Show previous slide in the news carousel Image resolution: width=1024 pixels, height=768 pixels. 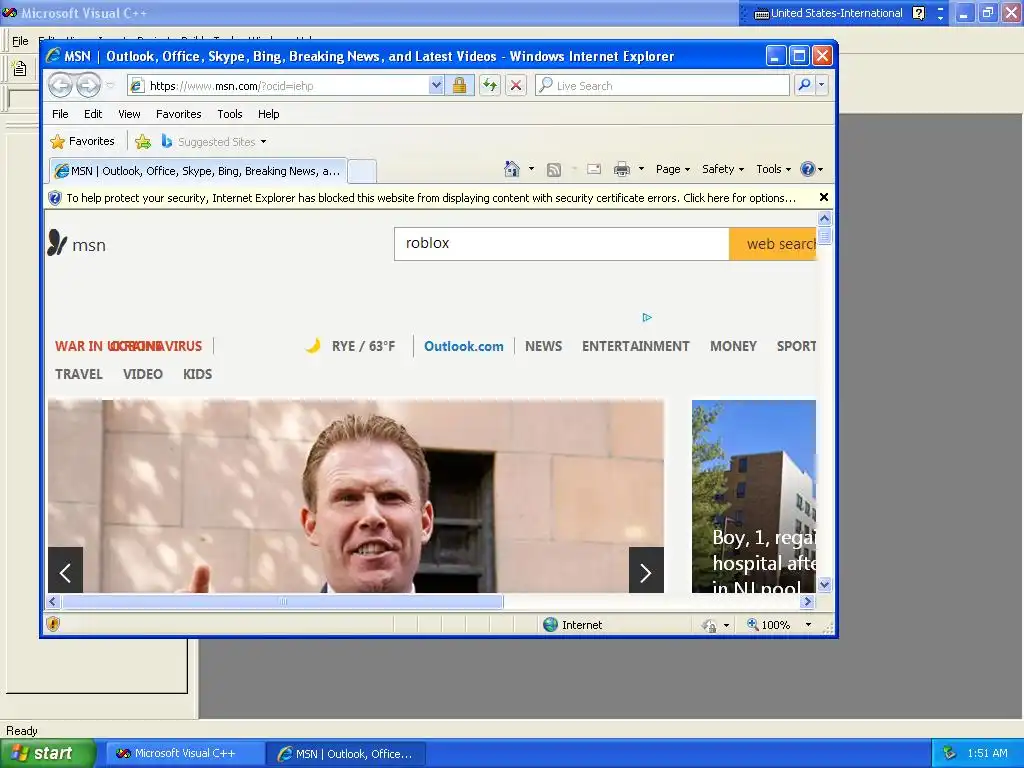[x=65, y=570]
